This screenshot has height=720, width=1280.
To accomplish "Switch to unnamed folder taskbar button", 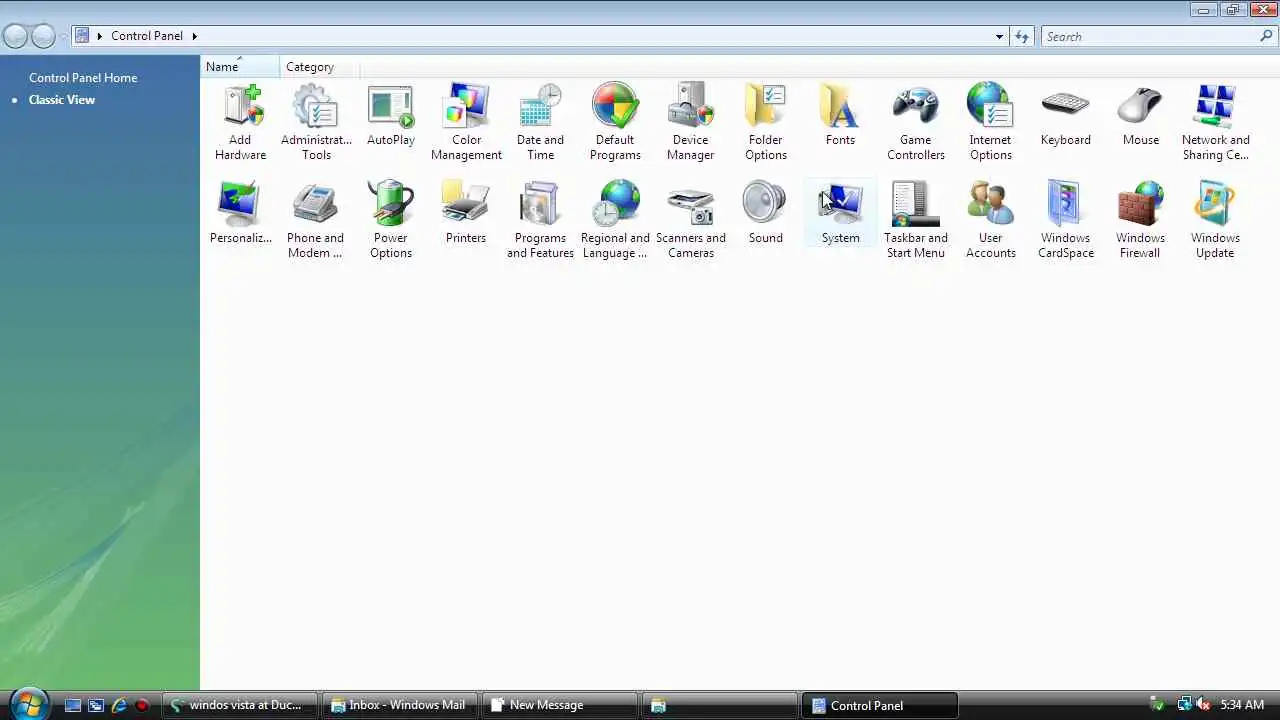I will point(719,705).
